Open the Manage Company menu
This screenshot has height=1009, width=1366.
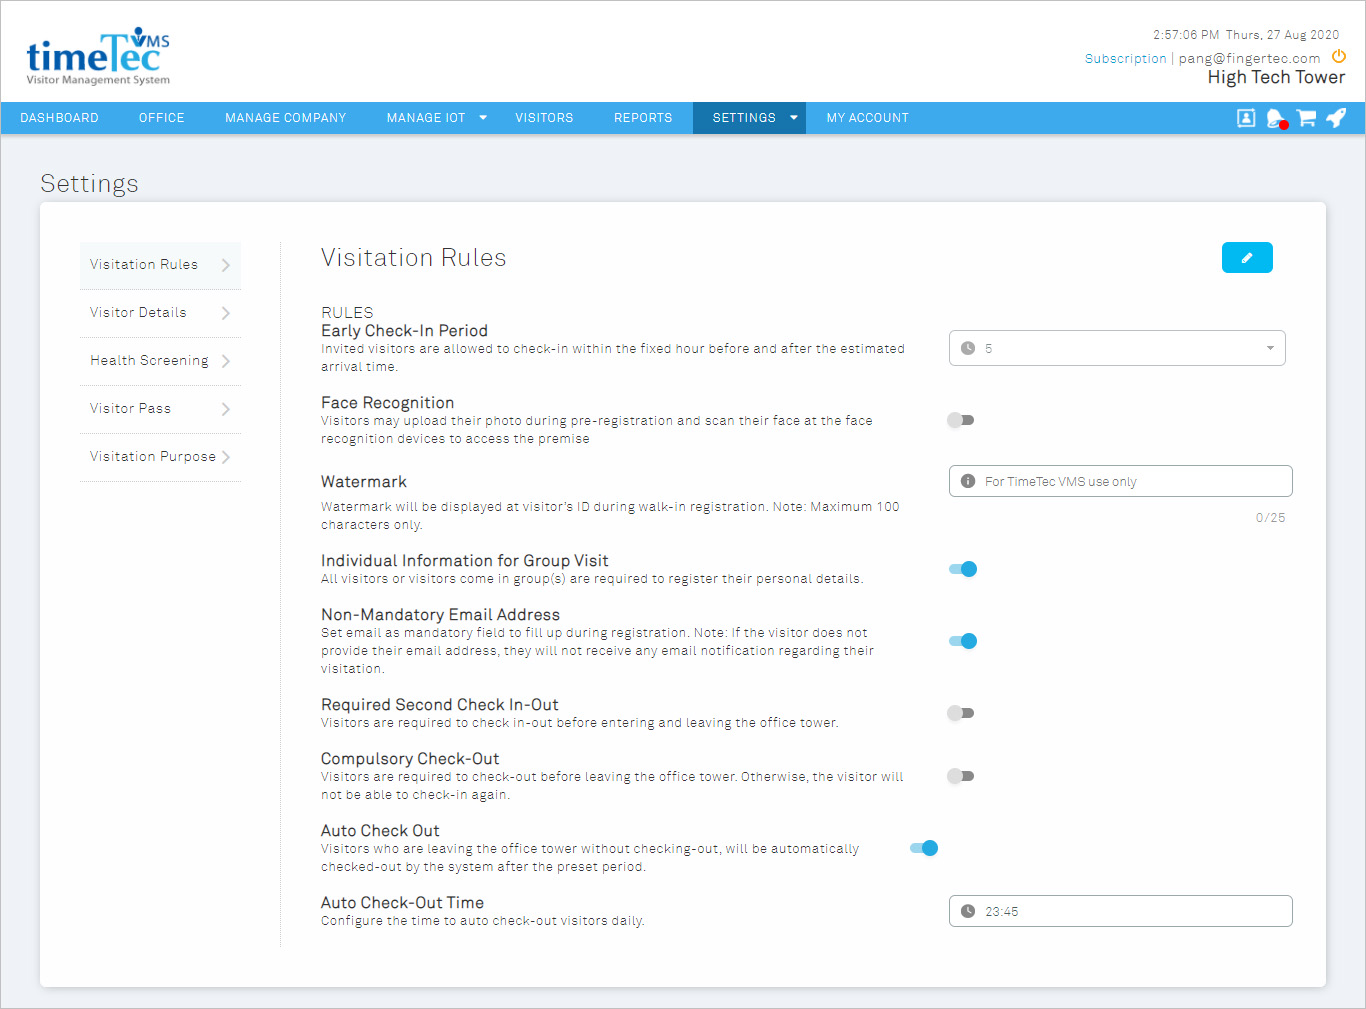[286, 118]
